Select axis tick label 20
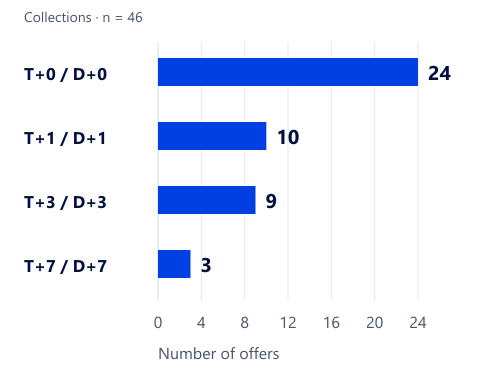This screenshot has width=480, height=372. [x=375, y=323]
